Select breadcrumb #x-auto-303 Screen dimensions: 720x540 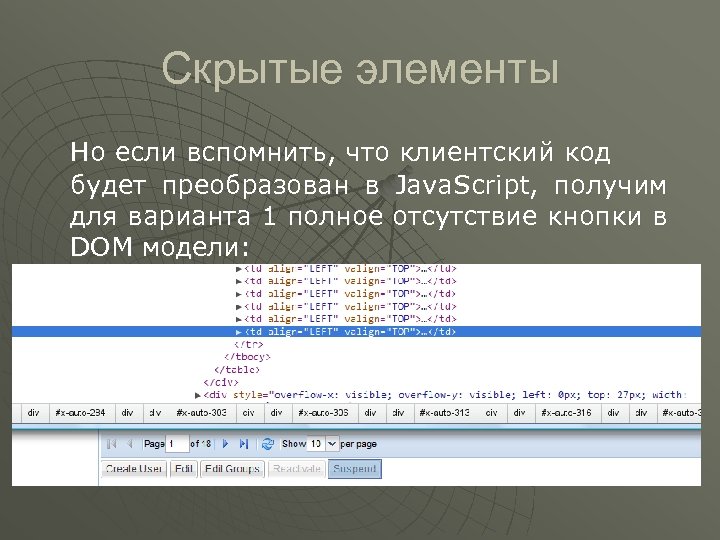[202, 413]
